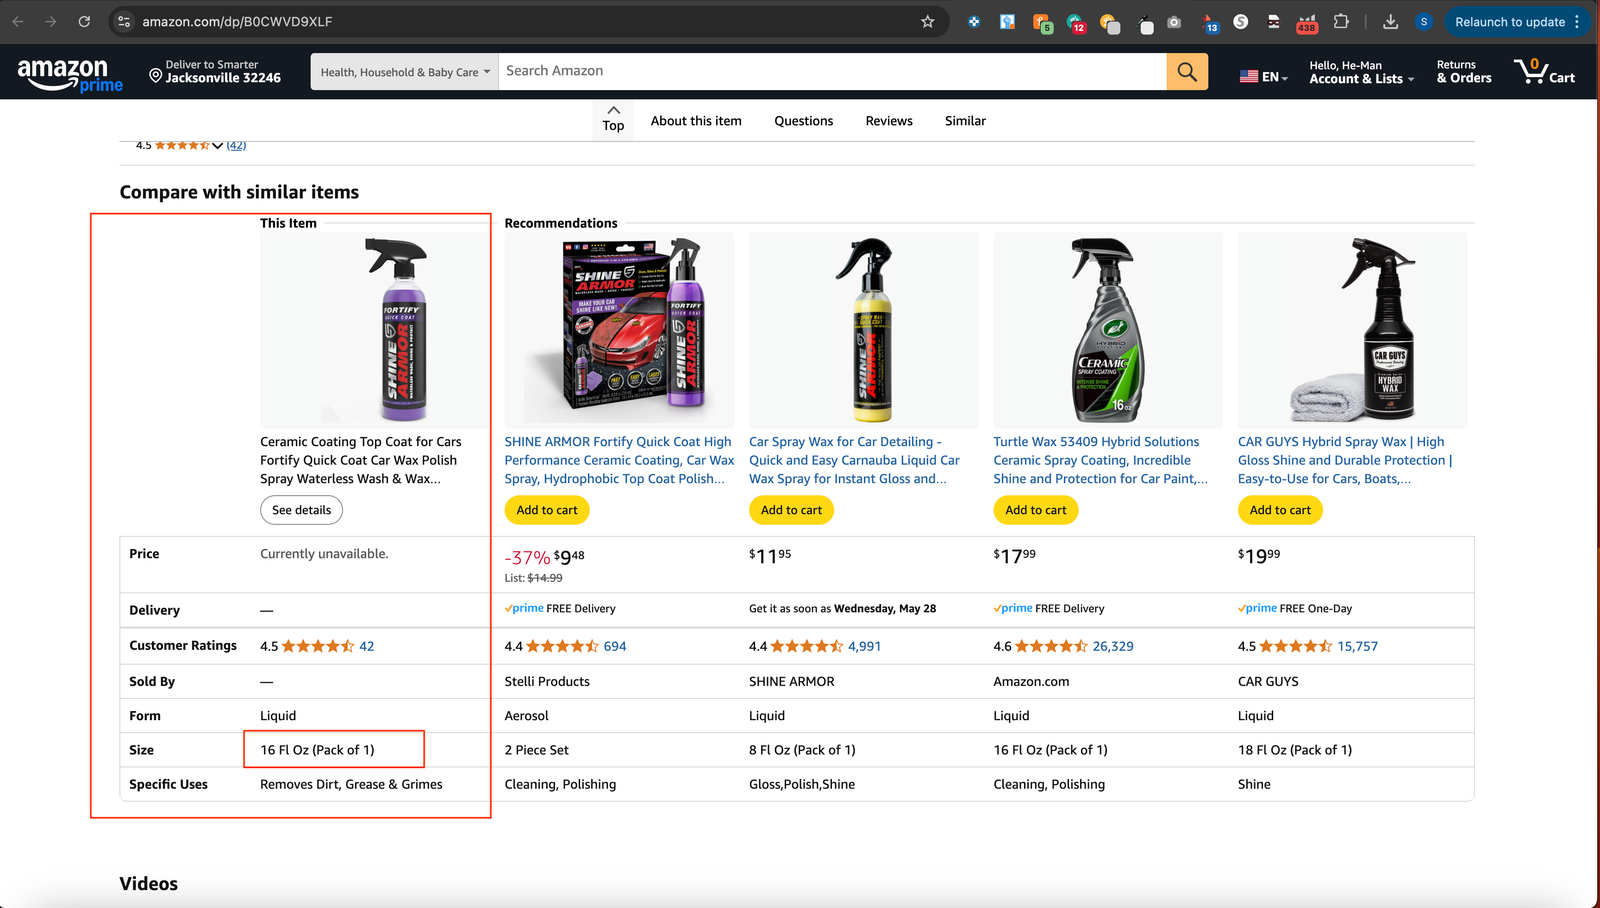Click 42 ratings count in Customer Ratings row
Screen dimensions: 1600x908
367,646
